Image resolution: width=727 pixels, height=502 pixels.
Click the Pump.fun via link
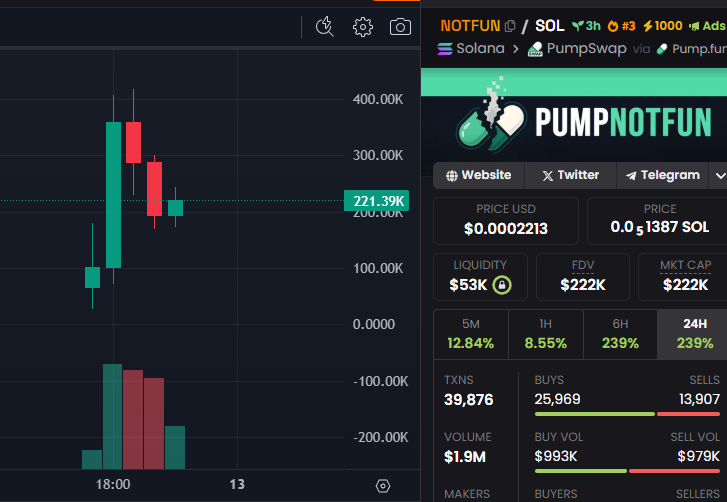click(699, 49)
